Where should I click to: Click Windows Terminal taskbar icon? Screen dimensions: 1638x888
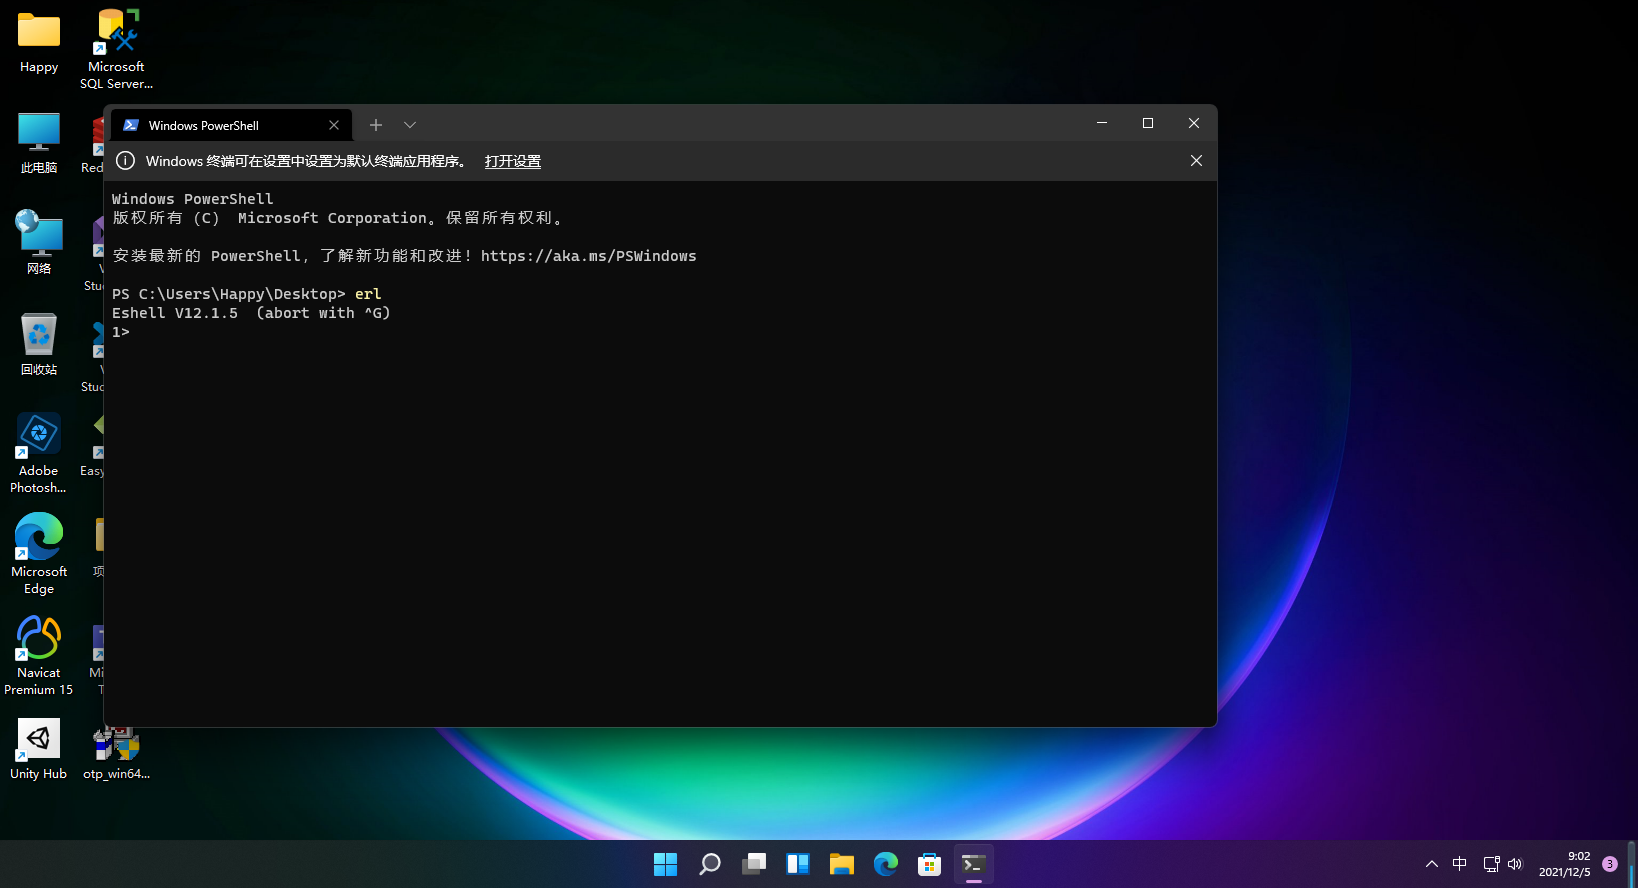click(973, 864)
